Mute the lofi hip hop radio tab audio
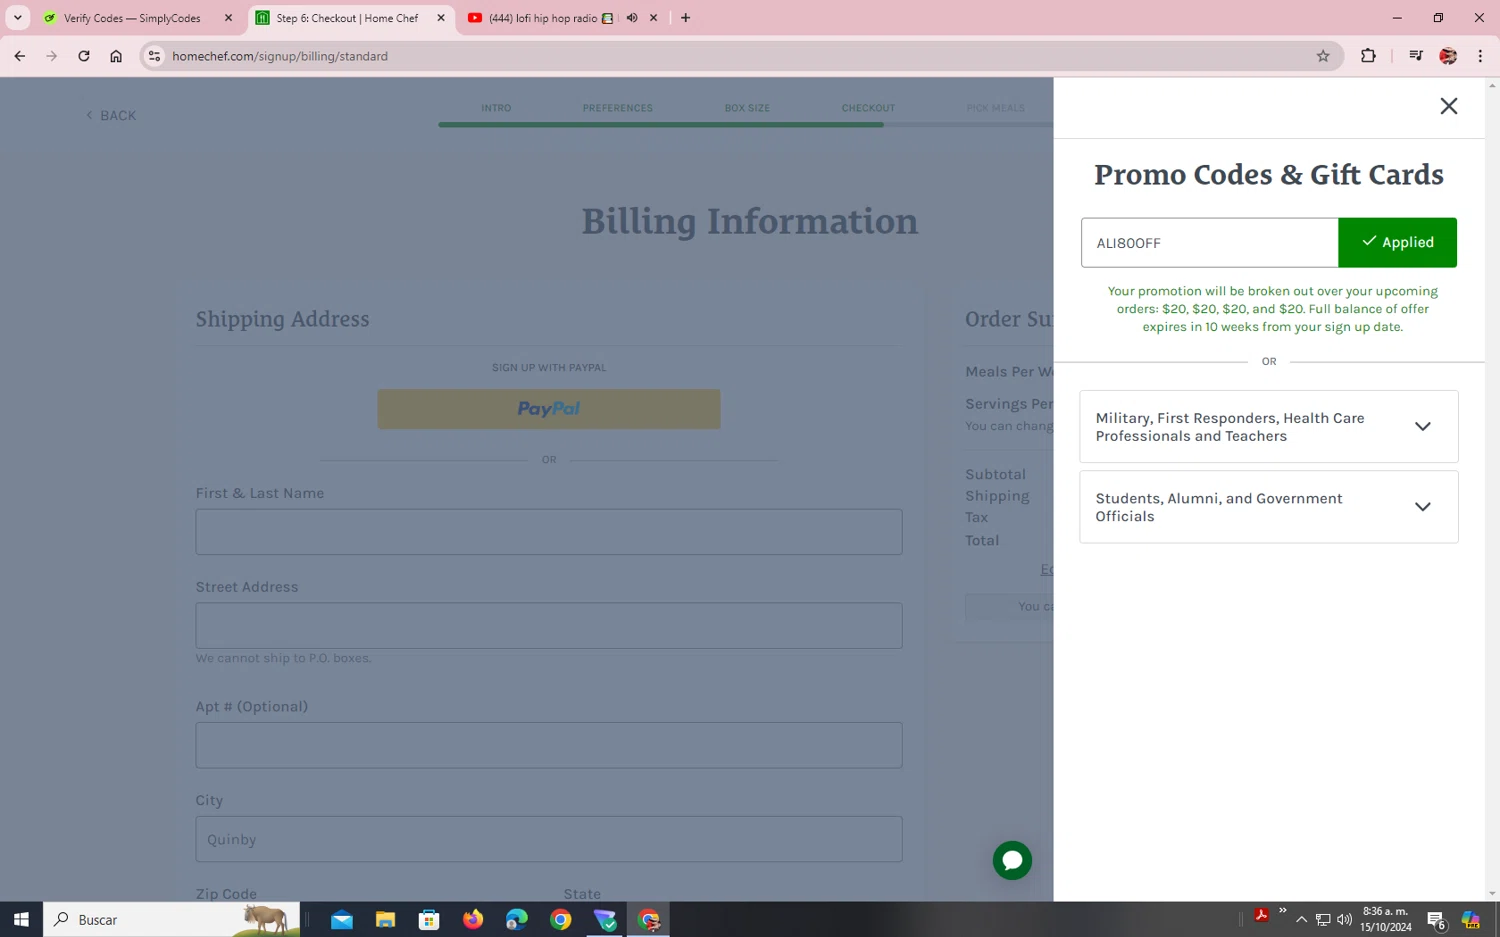Image resolution: width=1500 pixels, height=937 pixels. 632,18
